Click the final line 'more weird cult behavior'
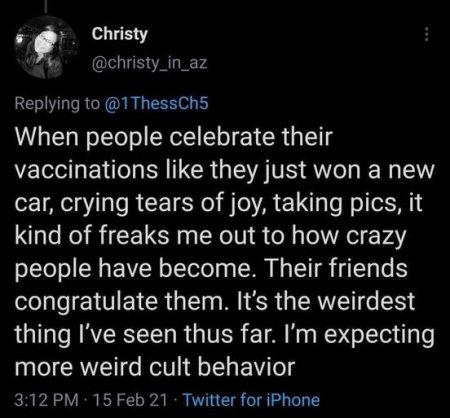This screenshot has height=418, width=450. pos(155,367)
